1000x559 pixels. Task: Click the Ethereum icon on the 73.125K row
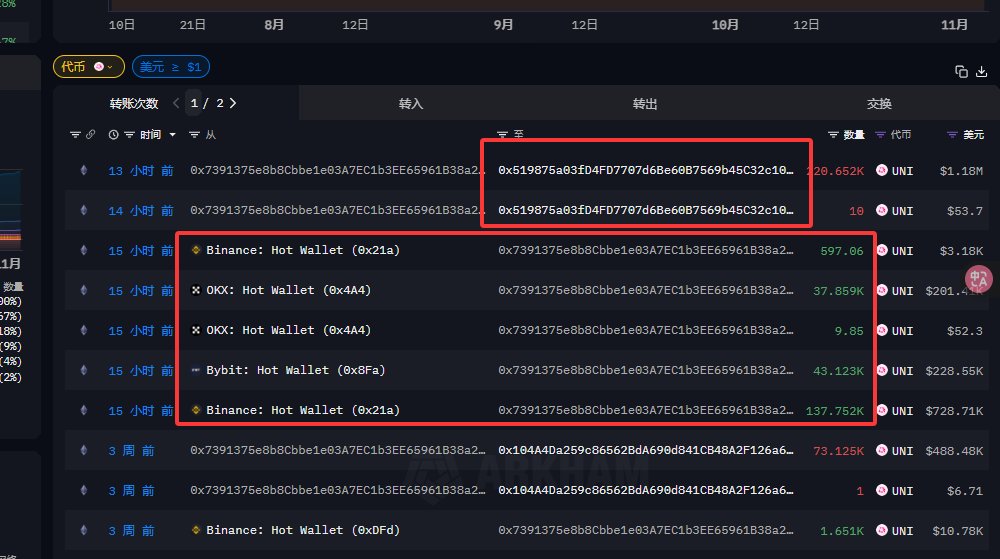point(84,450)
